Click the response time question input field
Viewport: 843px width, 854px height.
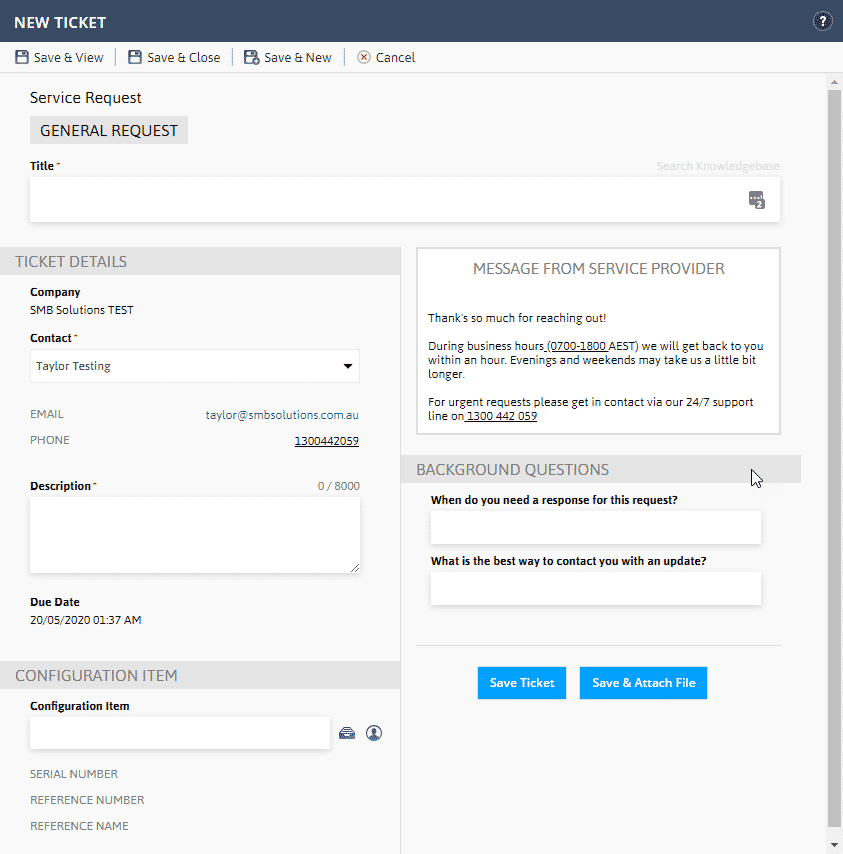coord(596,527)
